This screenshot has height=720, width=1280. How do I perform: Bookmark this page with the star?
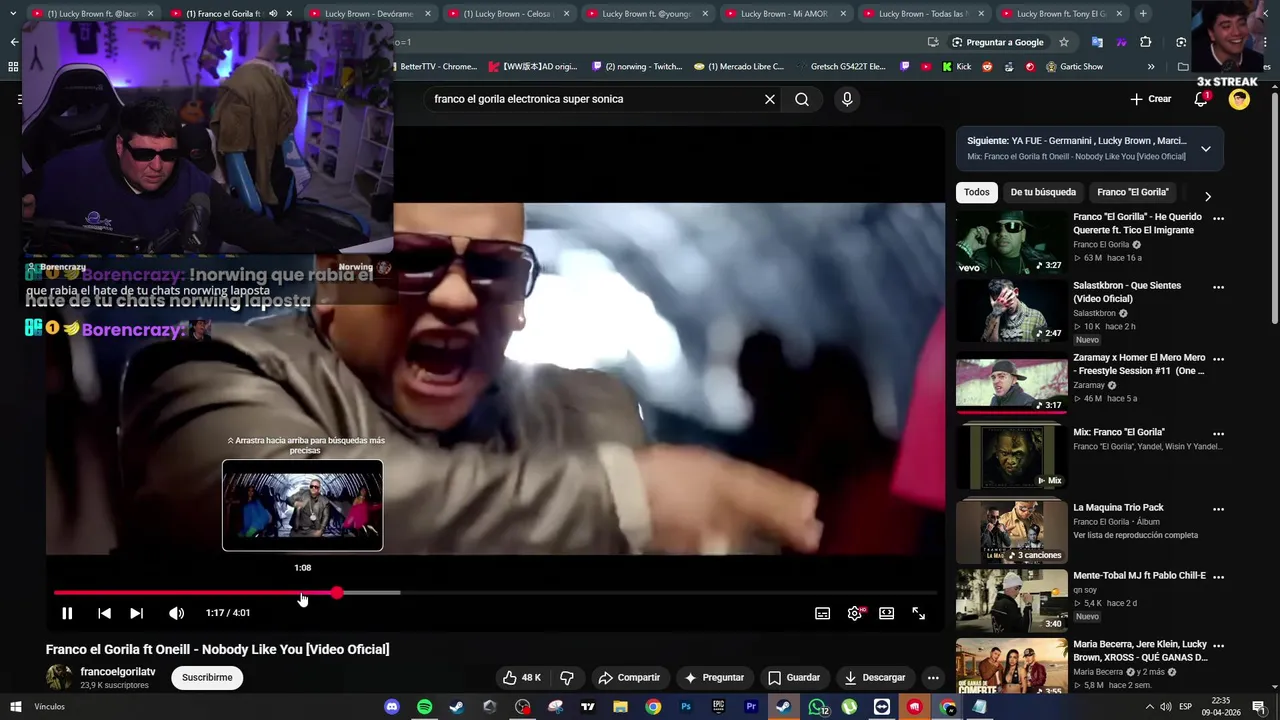pos(1064,42)
